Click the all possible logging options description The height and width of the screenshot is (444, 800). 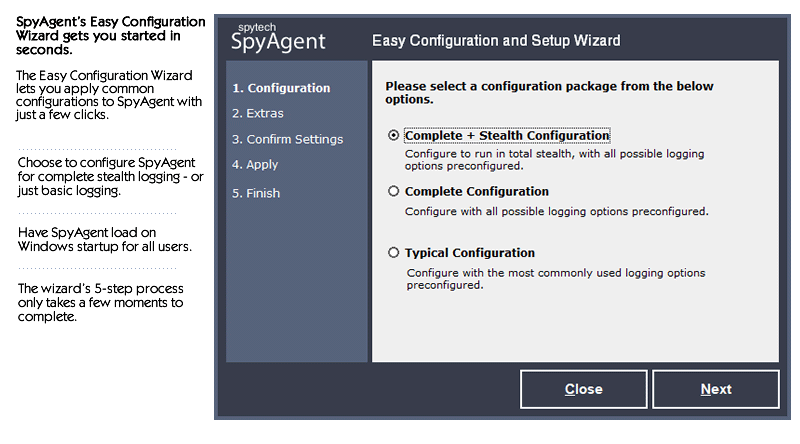(557, 211)
